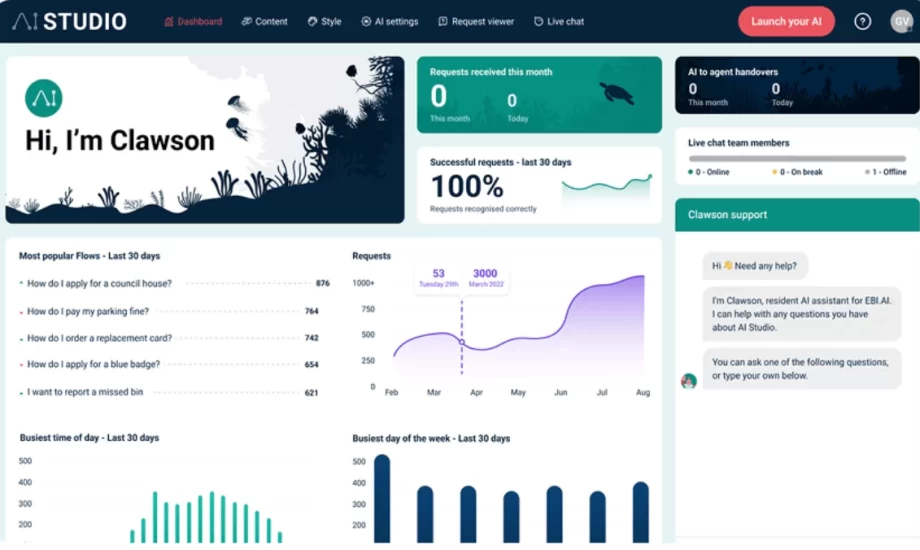Viewport: 920px width, 550px height.
Task: Select 'How do I apply for a council house?'
Action: pos(99,284)
